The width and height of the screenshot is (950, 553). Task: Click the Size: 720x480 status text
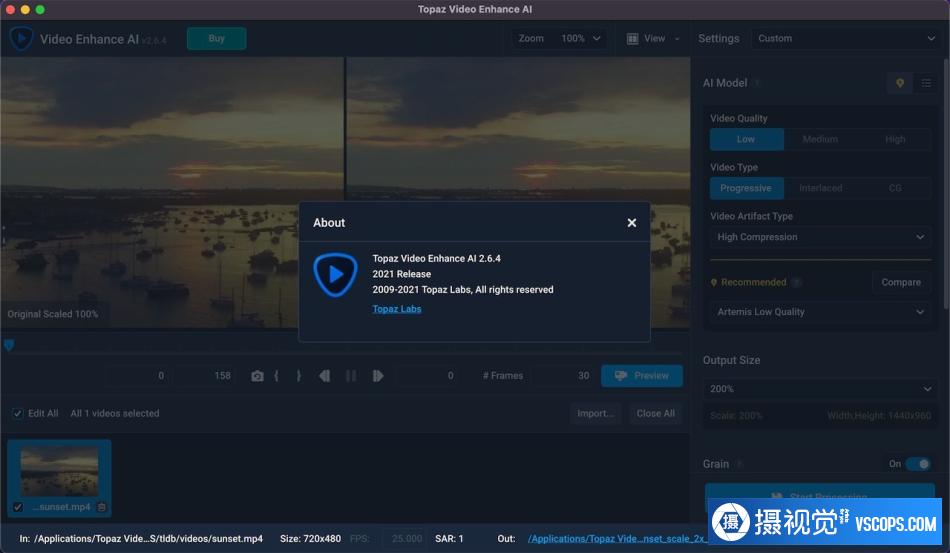point(310,538)
